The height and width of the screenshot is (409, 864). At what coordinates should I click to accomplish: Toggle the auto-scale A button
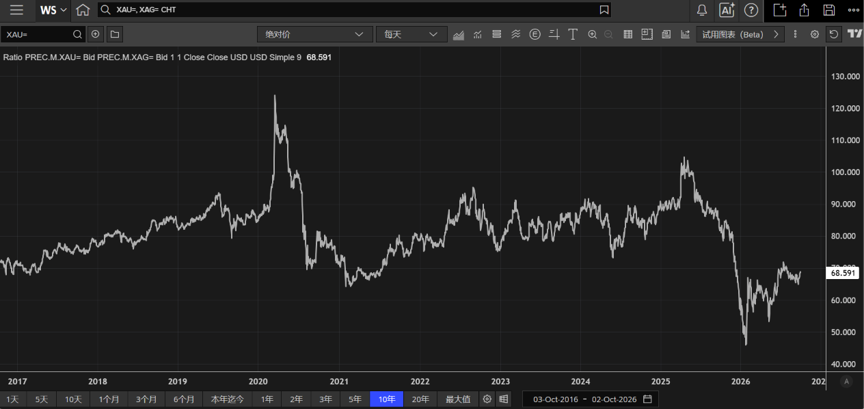coord(846,381)
